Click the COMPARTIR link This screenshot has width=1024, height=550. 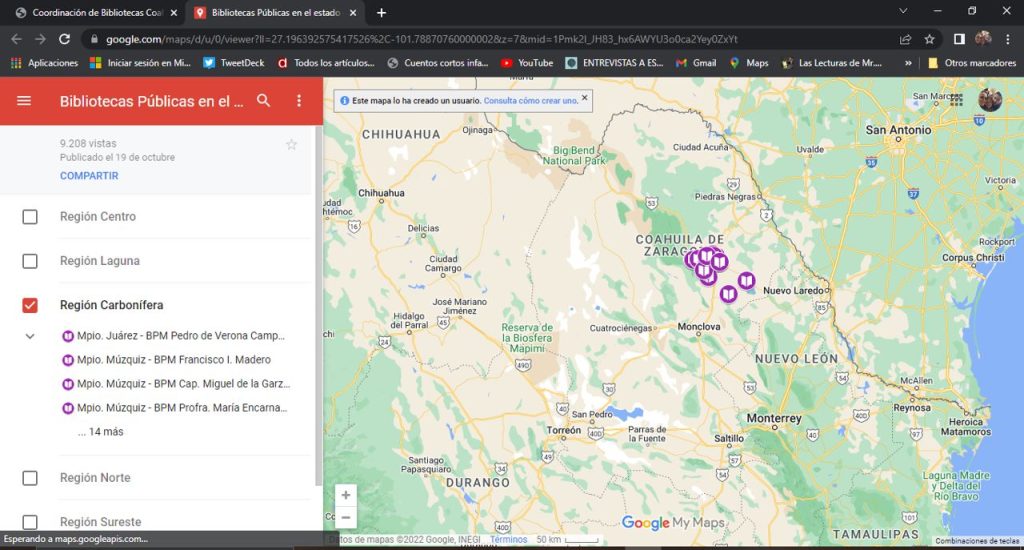89,176
